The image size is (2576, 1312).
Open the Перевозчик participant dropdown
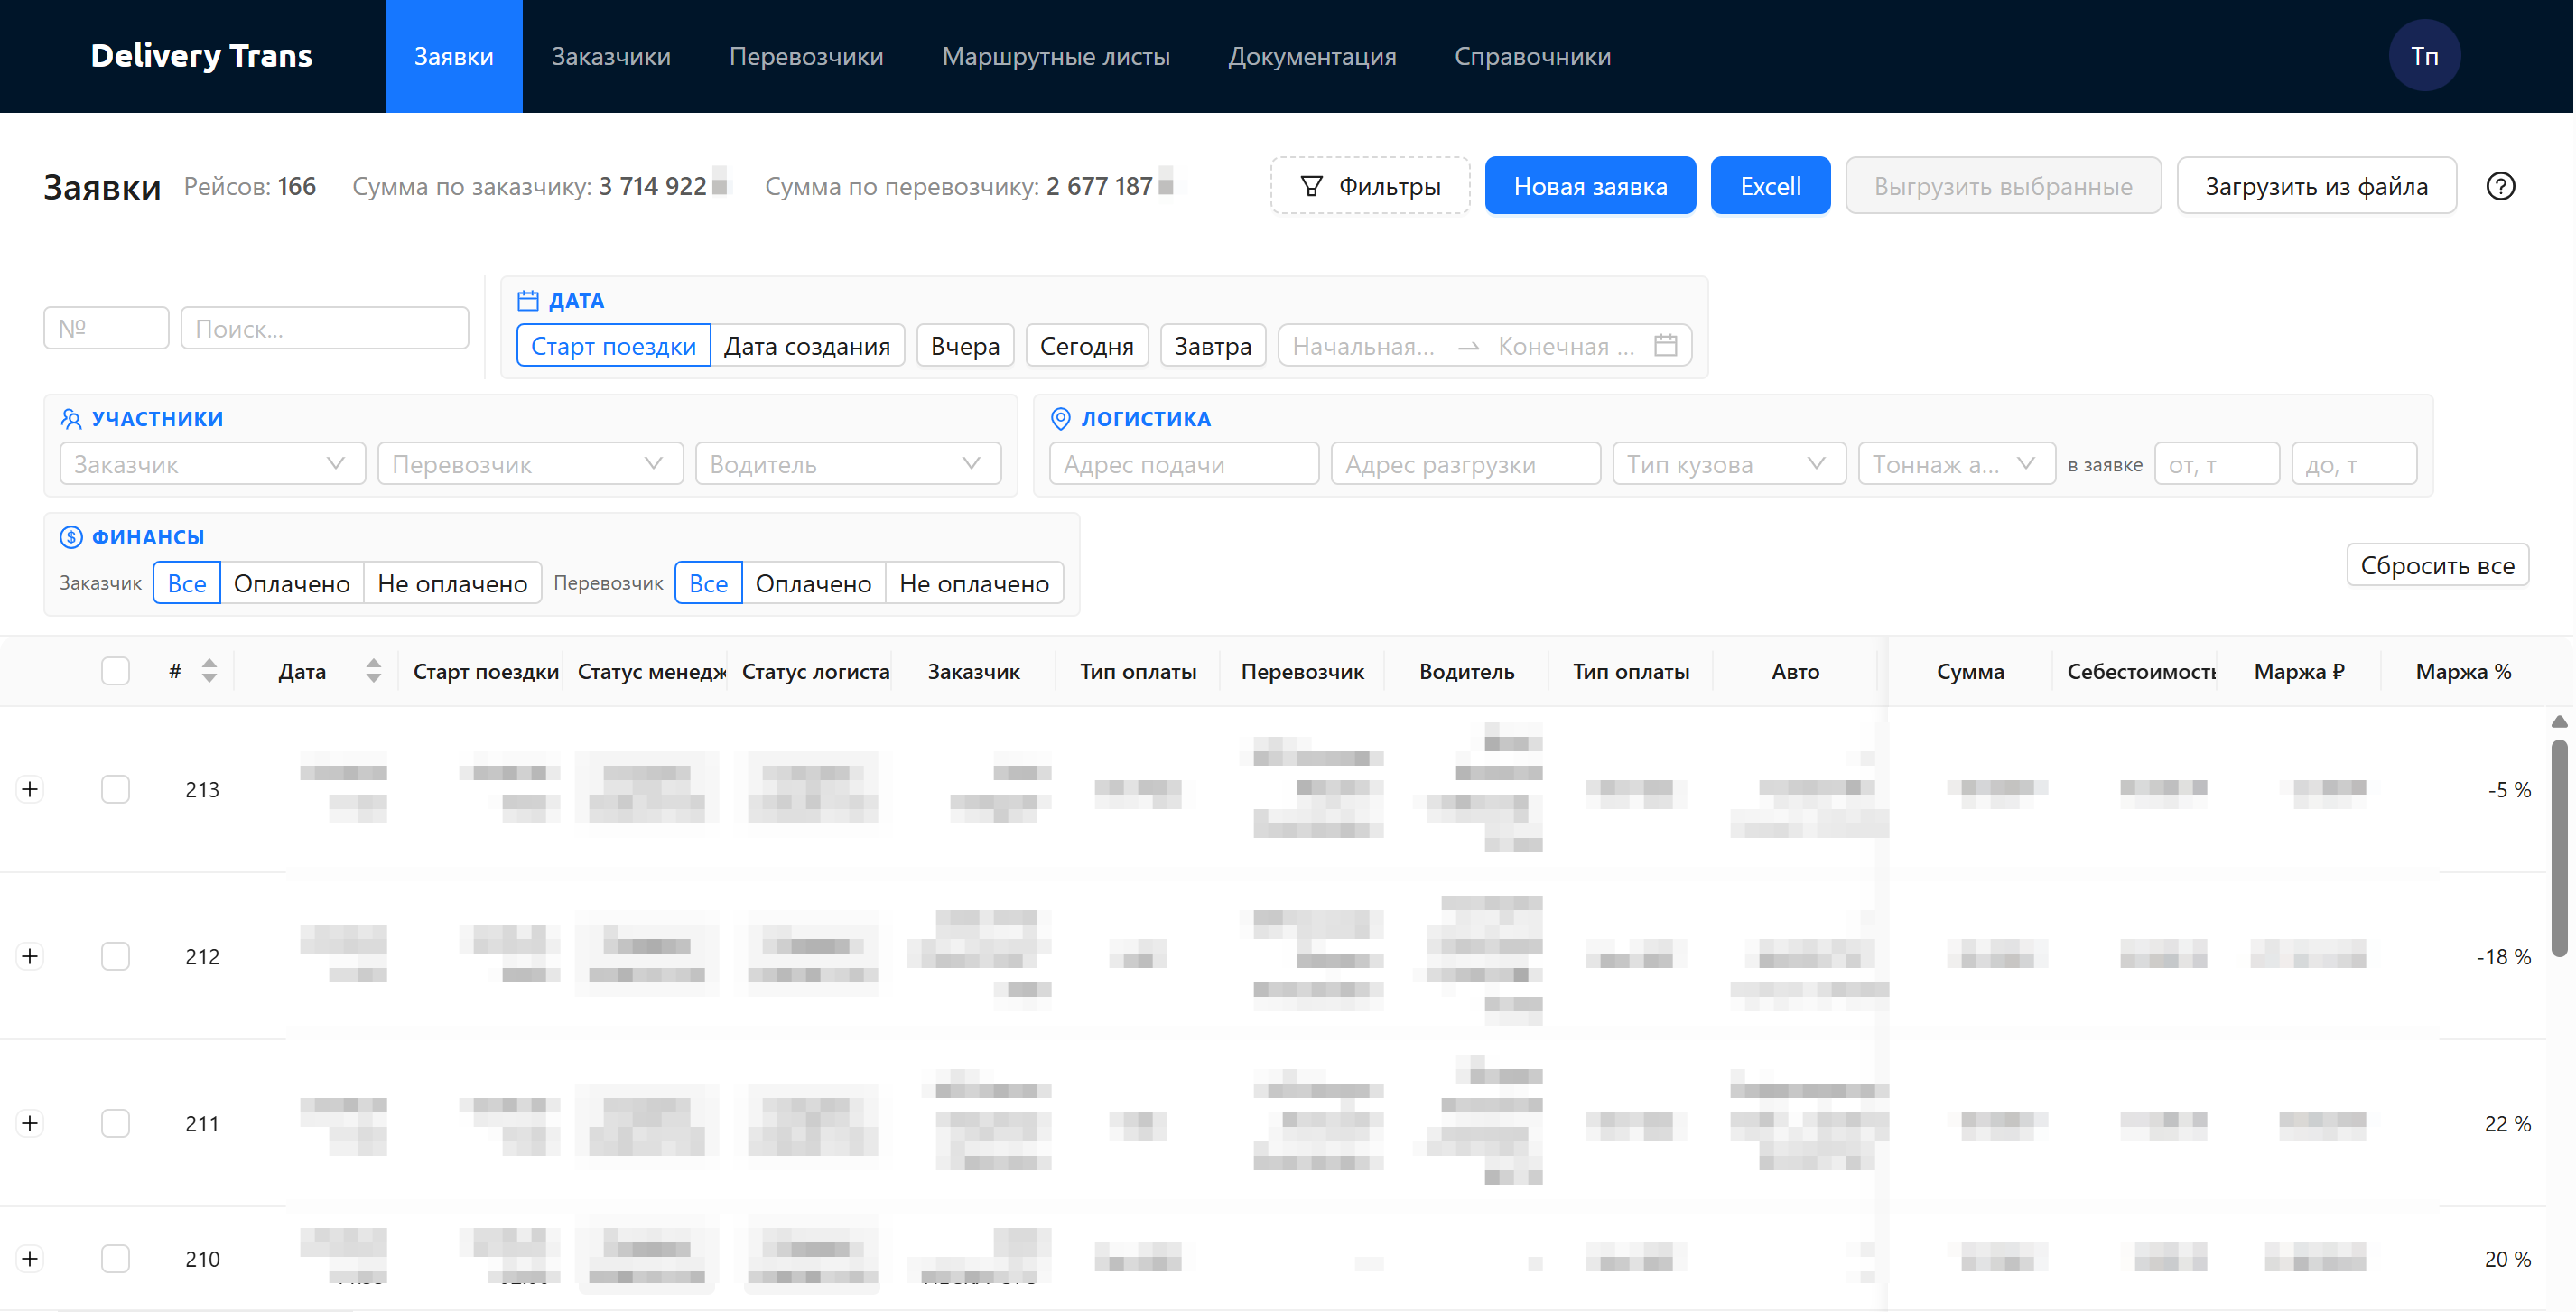pos(530,464)
